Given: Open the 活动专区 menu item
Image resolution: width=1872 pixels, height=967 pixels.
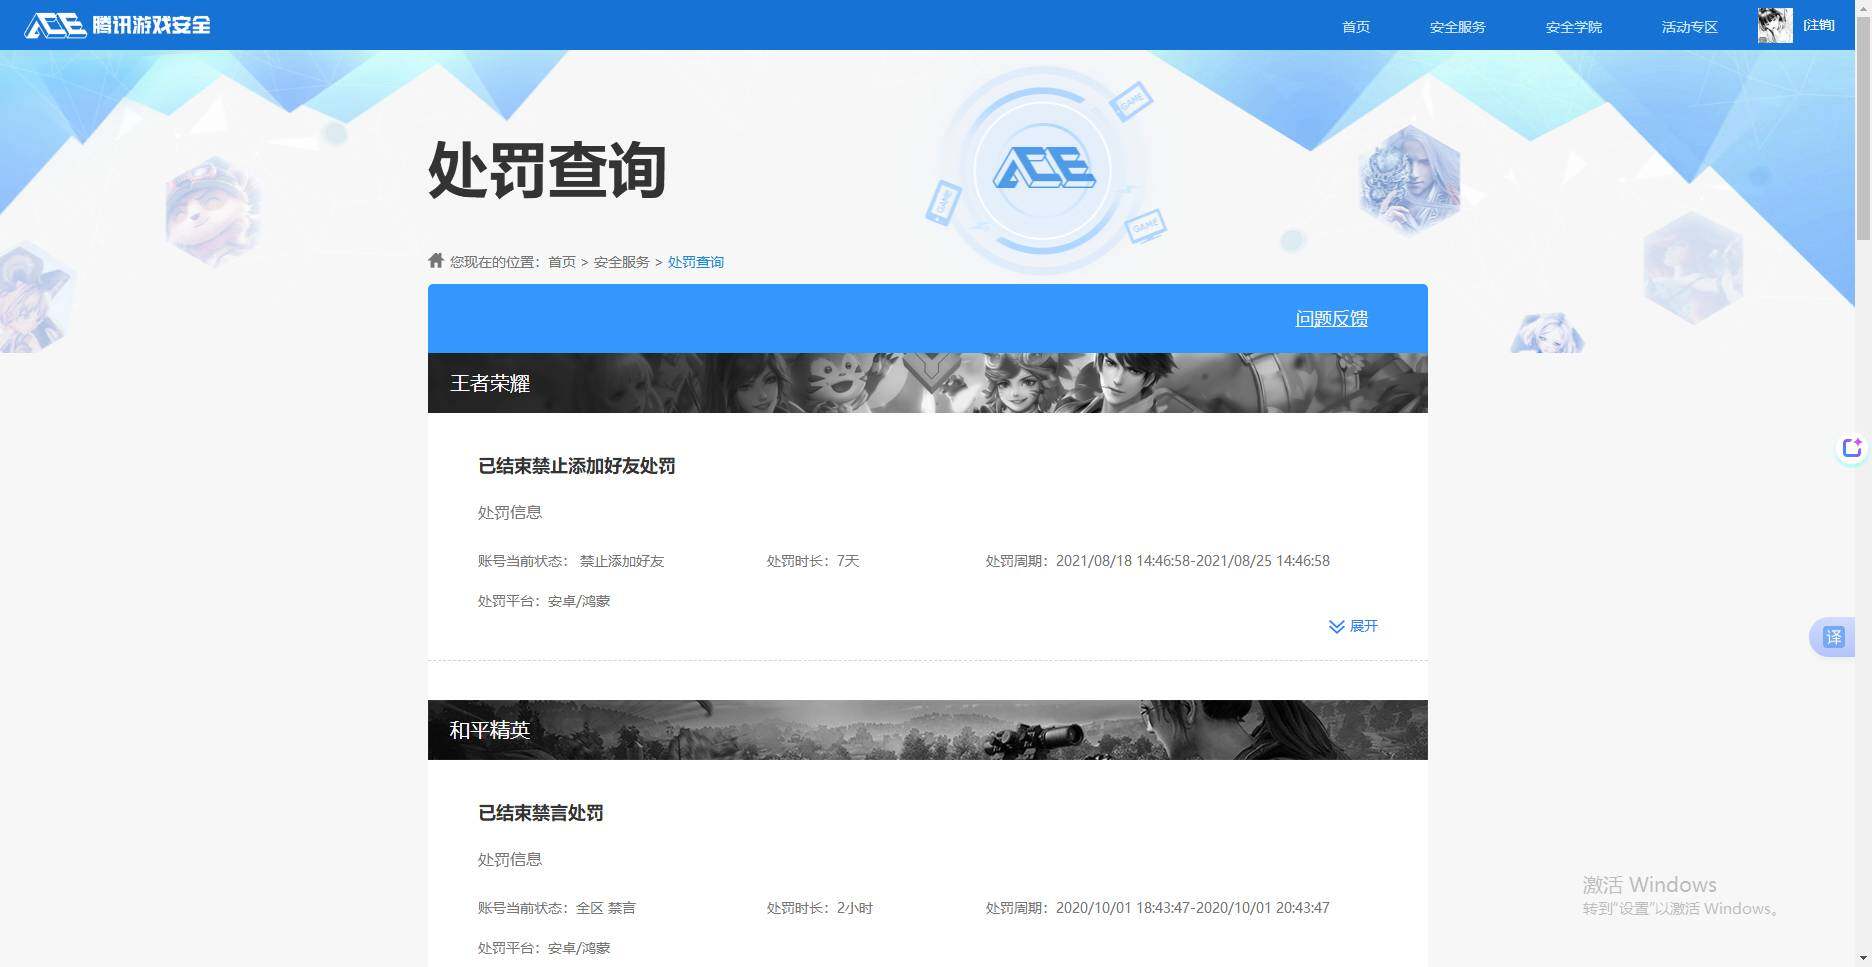Looking at the screenshot, I should 1688,26.
